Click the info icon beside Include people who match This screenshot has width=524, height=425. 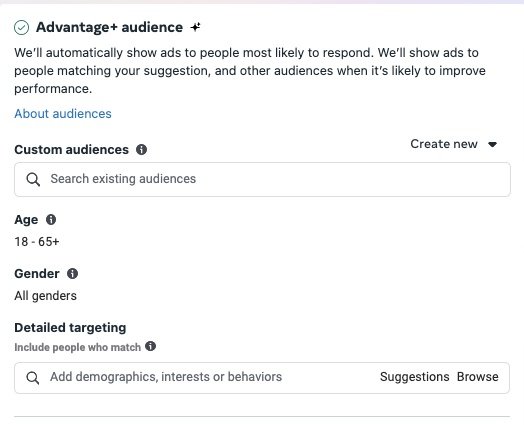point(150,346)
